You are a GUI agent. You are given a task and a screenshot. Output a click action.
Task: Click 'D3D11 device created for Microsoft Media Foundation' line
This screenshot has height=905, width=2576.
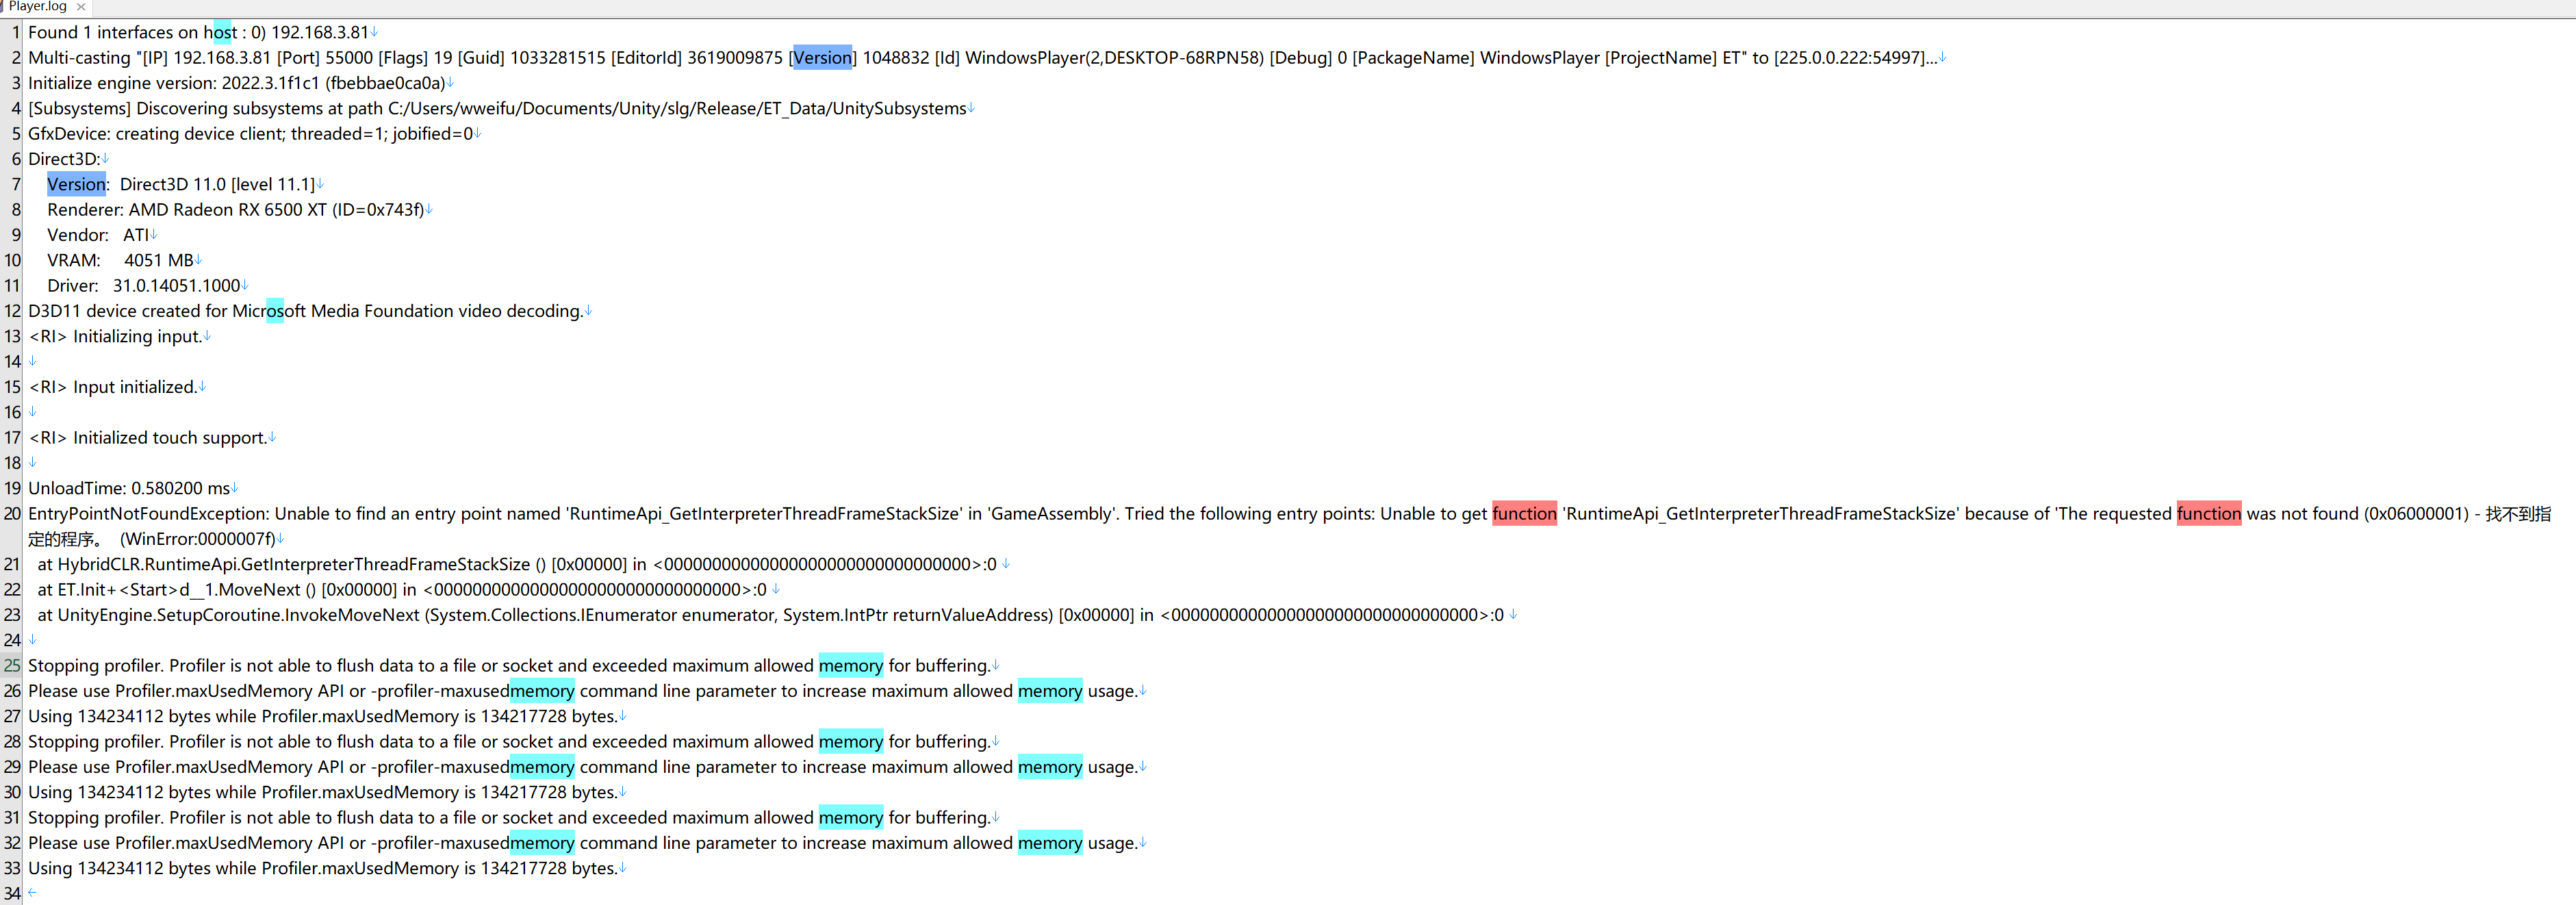coord(305,312)
